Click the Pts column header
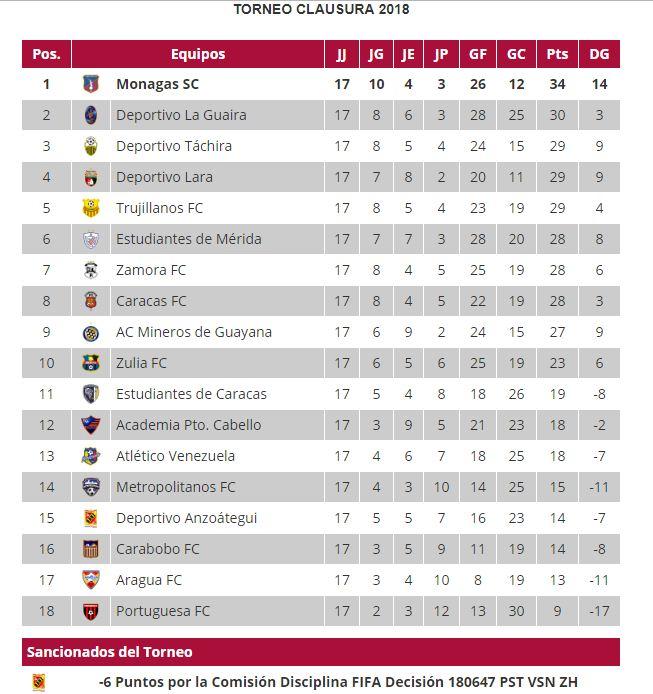 coord(557,54)
